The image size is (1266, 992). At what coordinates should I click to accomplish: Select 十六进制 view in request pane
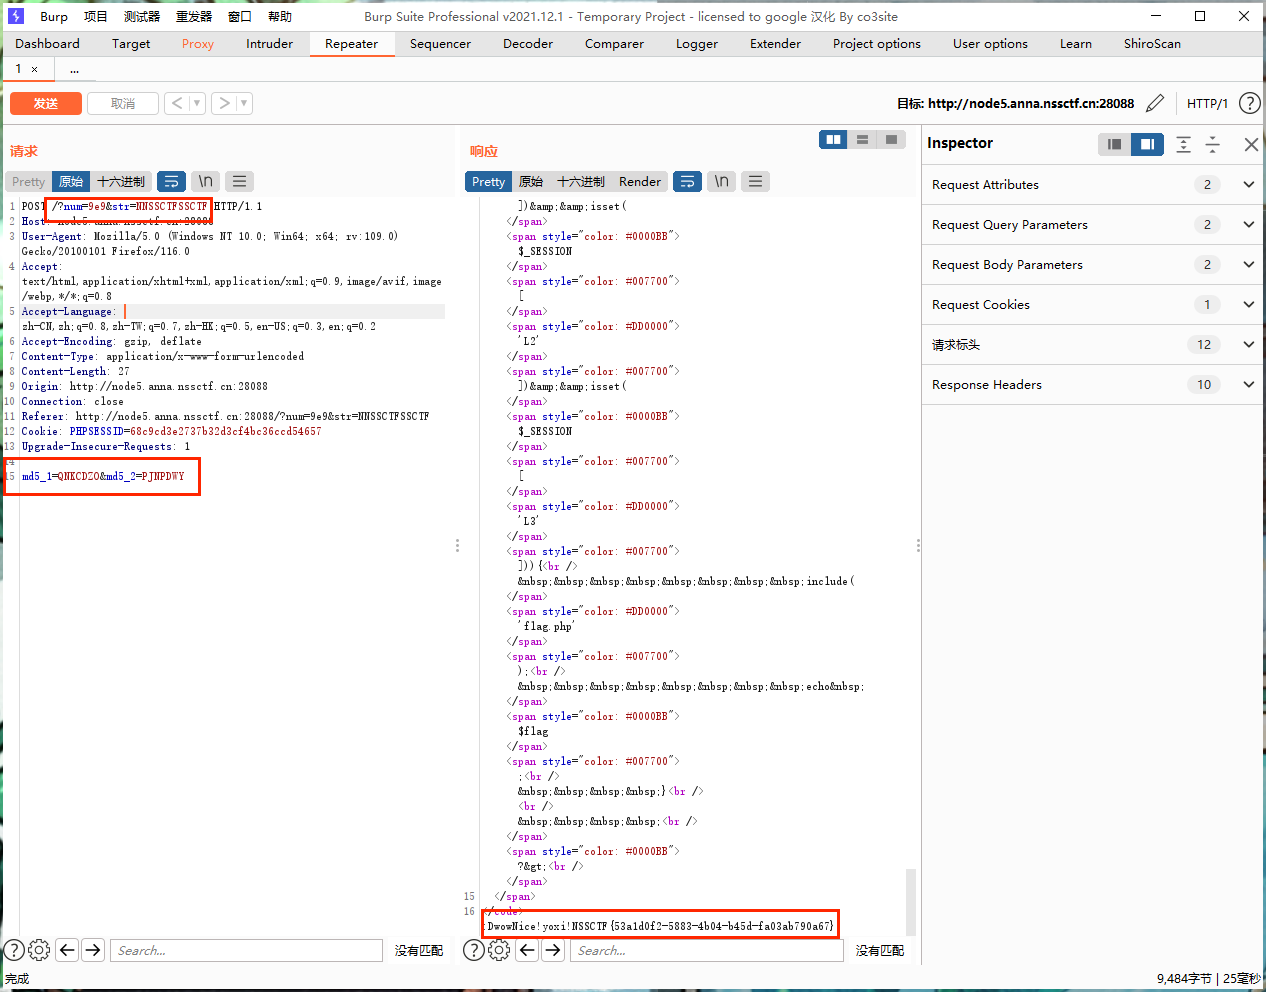(x=121, y=181)
